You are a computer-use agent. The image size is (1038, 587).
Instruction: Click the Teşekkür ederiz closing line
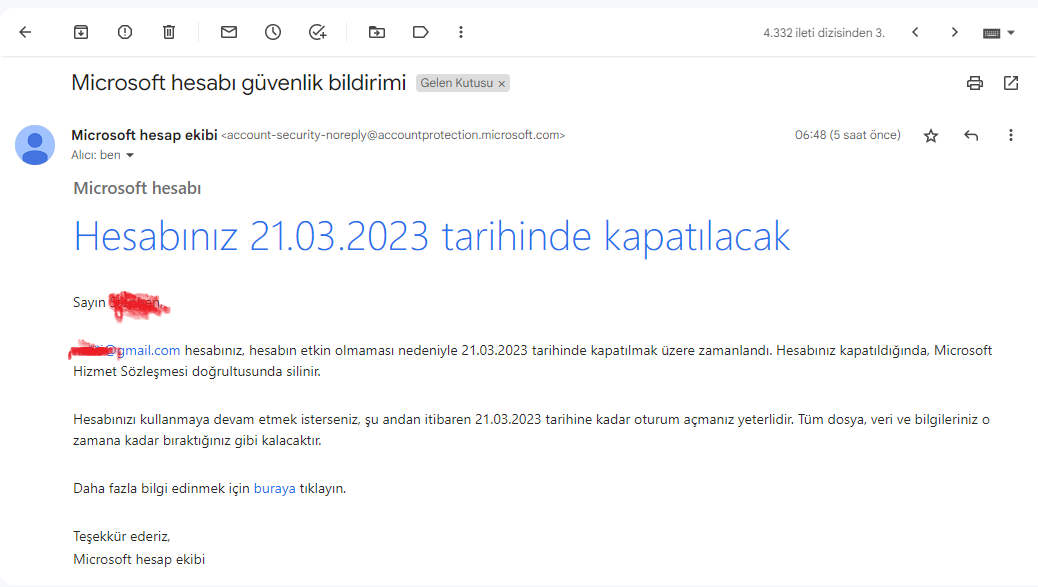(x=122, y=536)
